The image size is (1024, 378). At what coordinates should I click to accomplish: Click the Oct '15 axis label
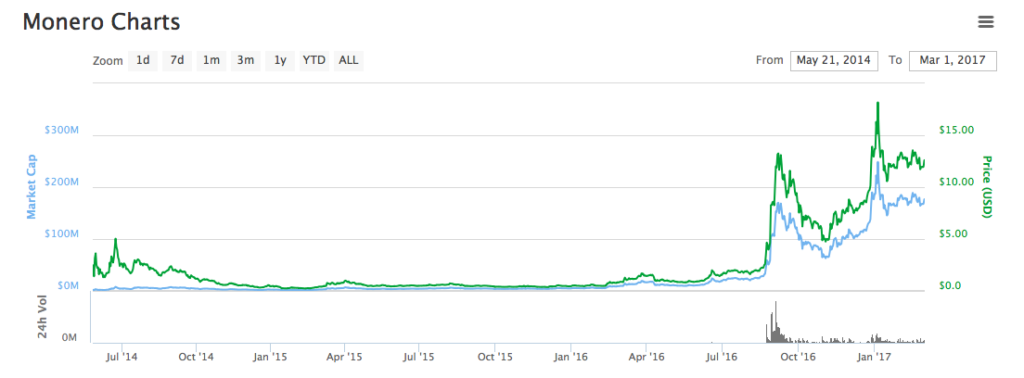click(495, 357)
